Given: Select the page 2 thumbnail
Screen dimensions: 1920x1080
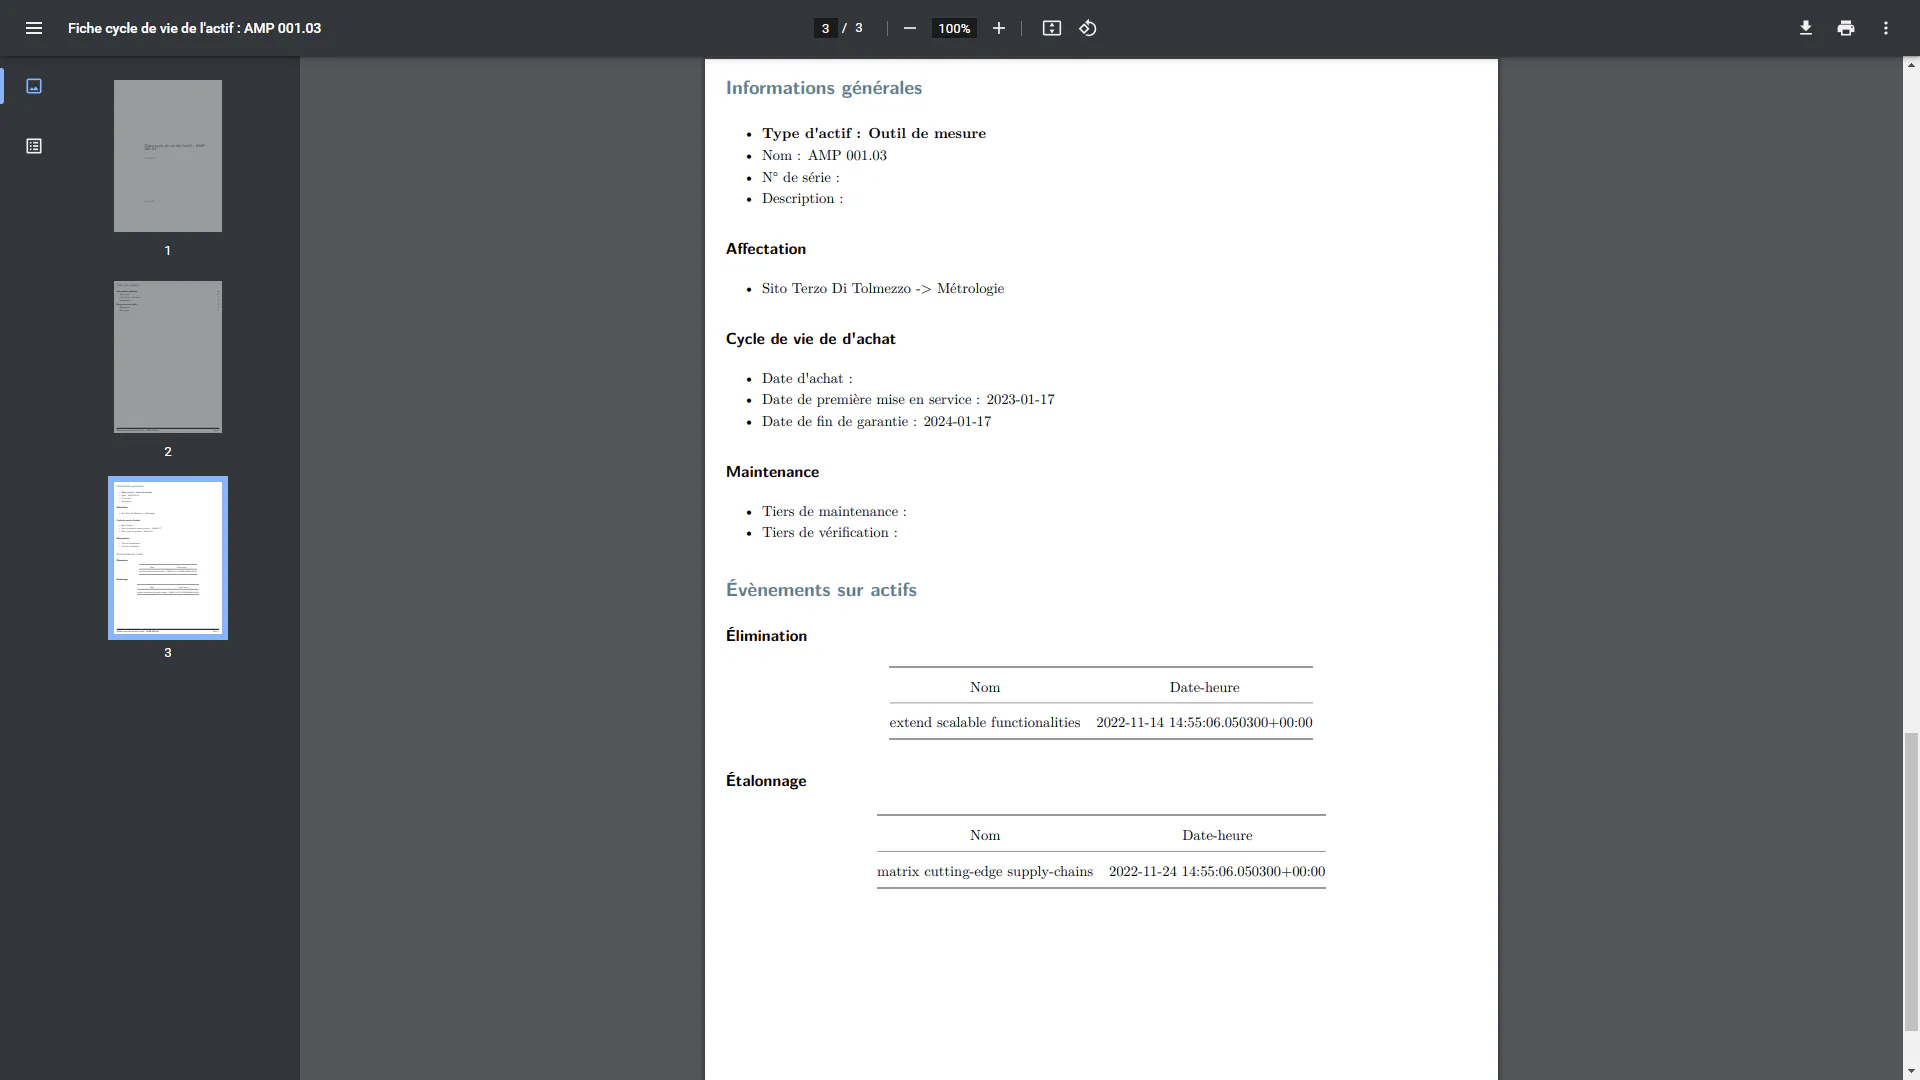Looking at the screenshot, I should (168, 357).
